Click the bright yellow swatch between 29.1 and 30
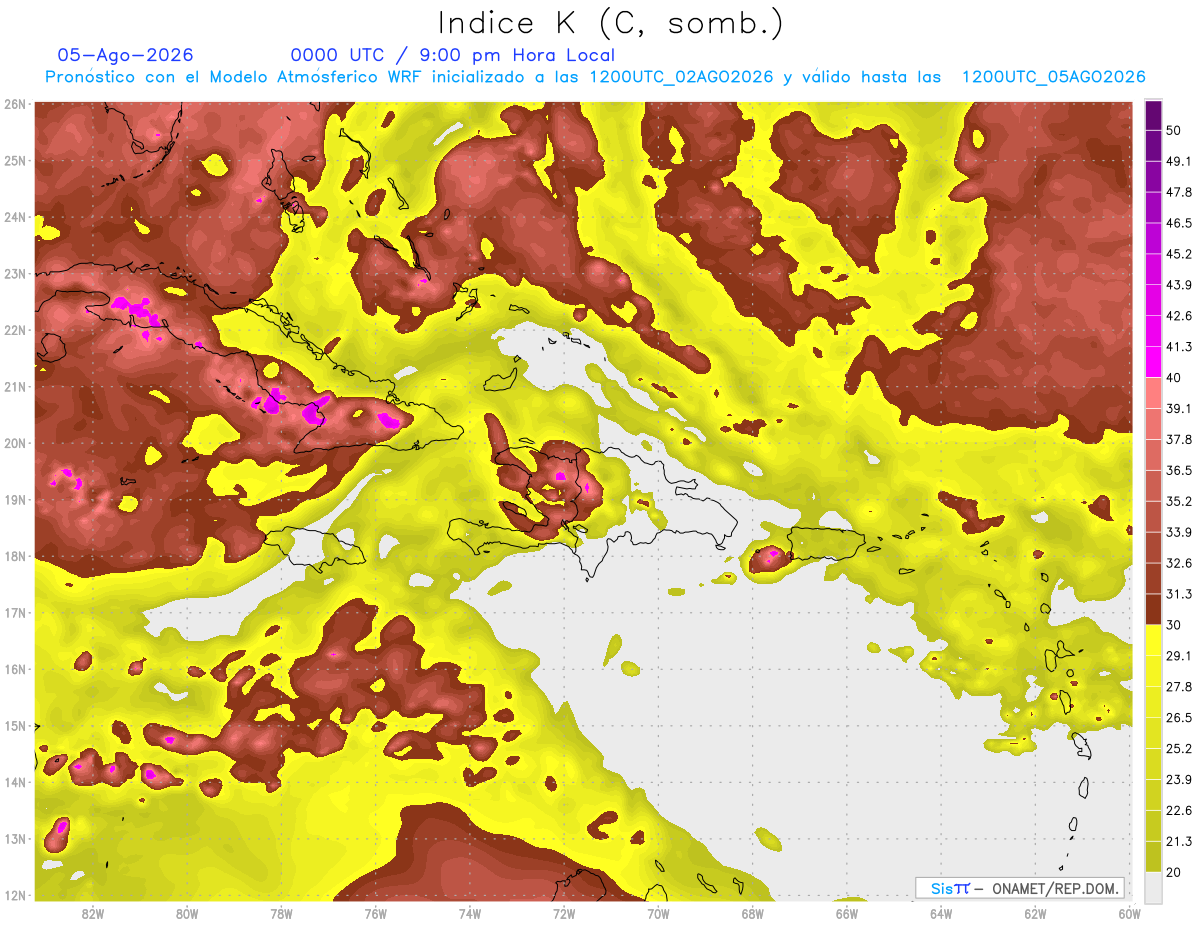 (x=1153, y=640)
